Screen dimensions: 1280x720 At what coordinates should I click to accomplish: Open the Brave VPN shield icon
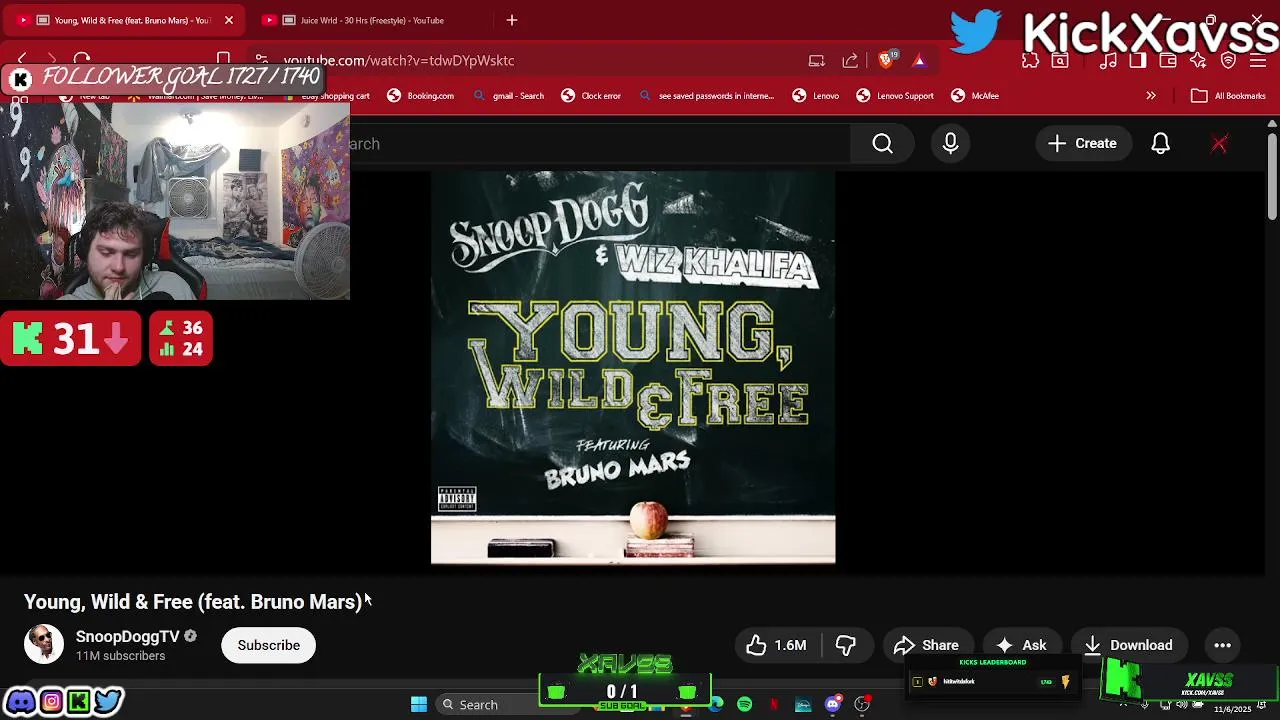click(1229, 61)
